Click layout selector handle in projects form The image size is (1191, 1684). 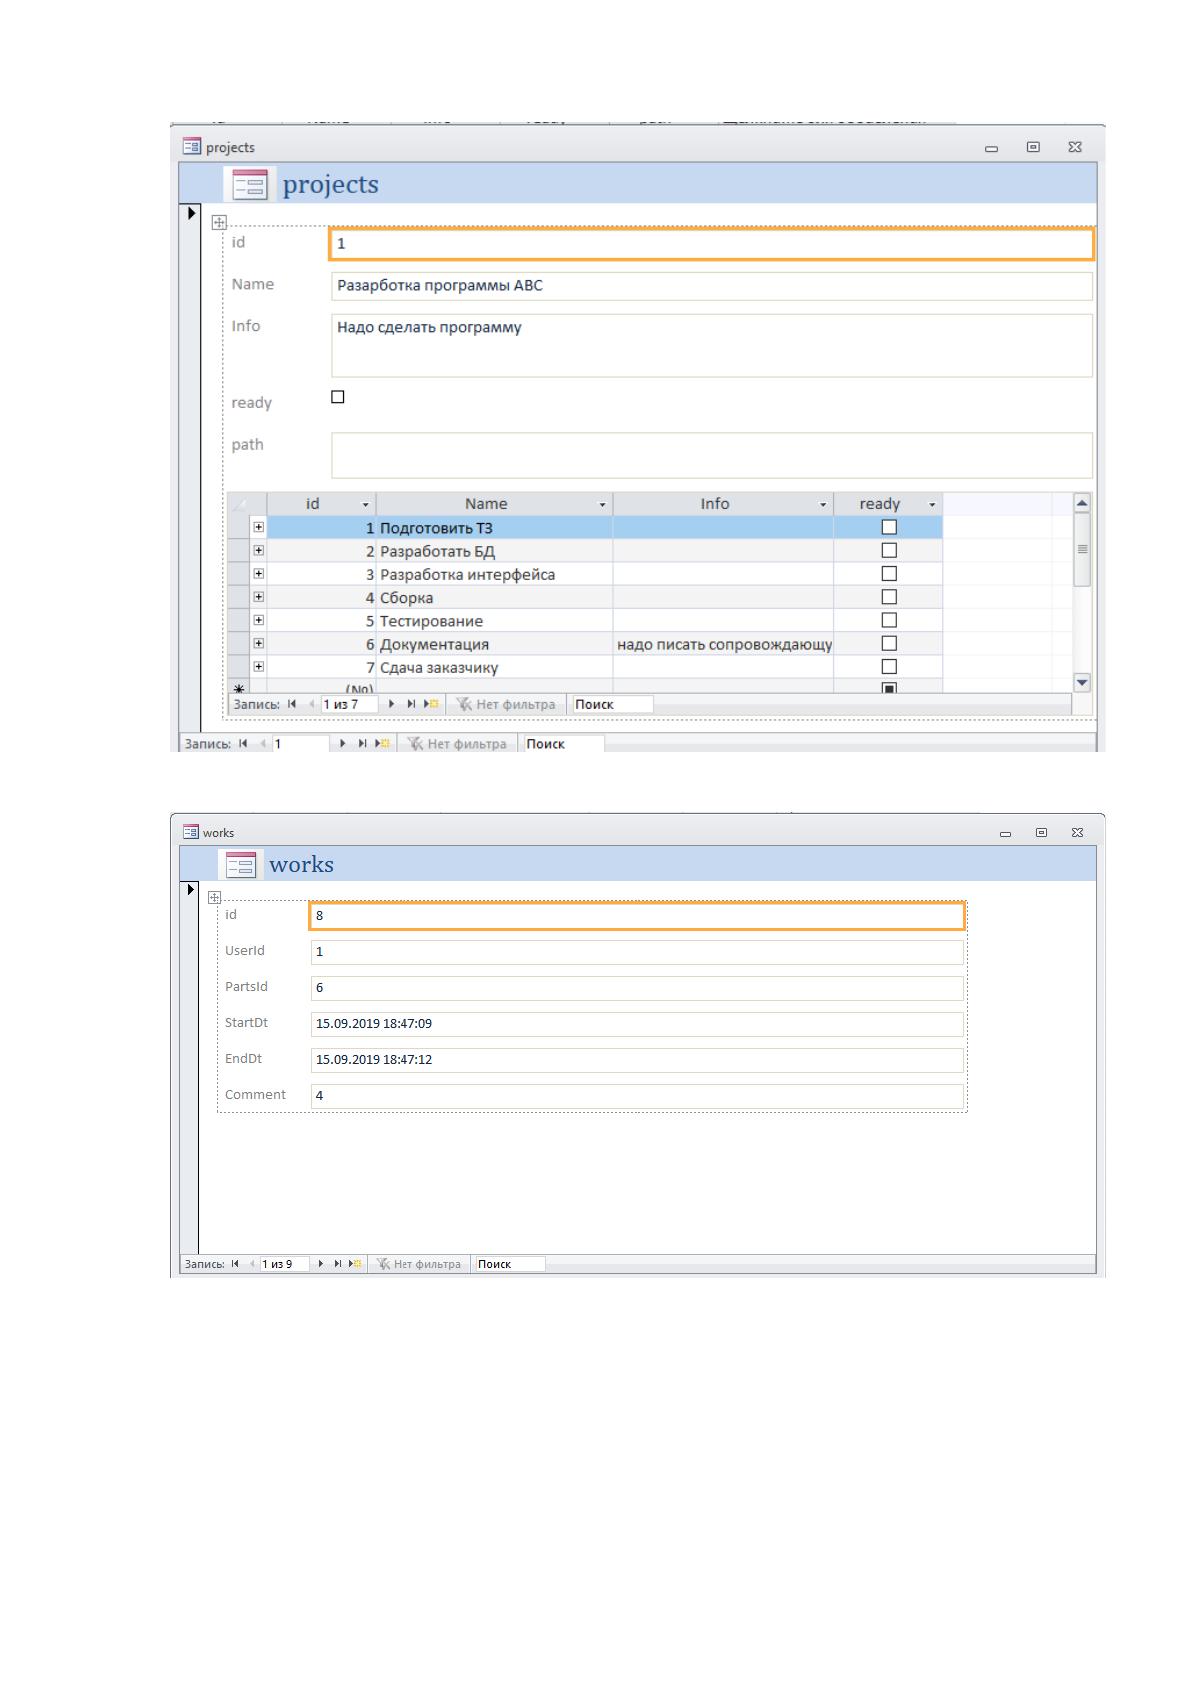click(219, 222)
